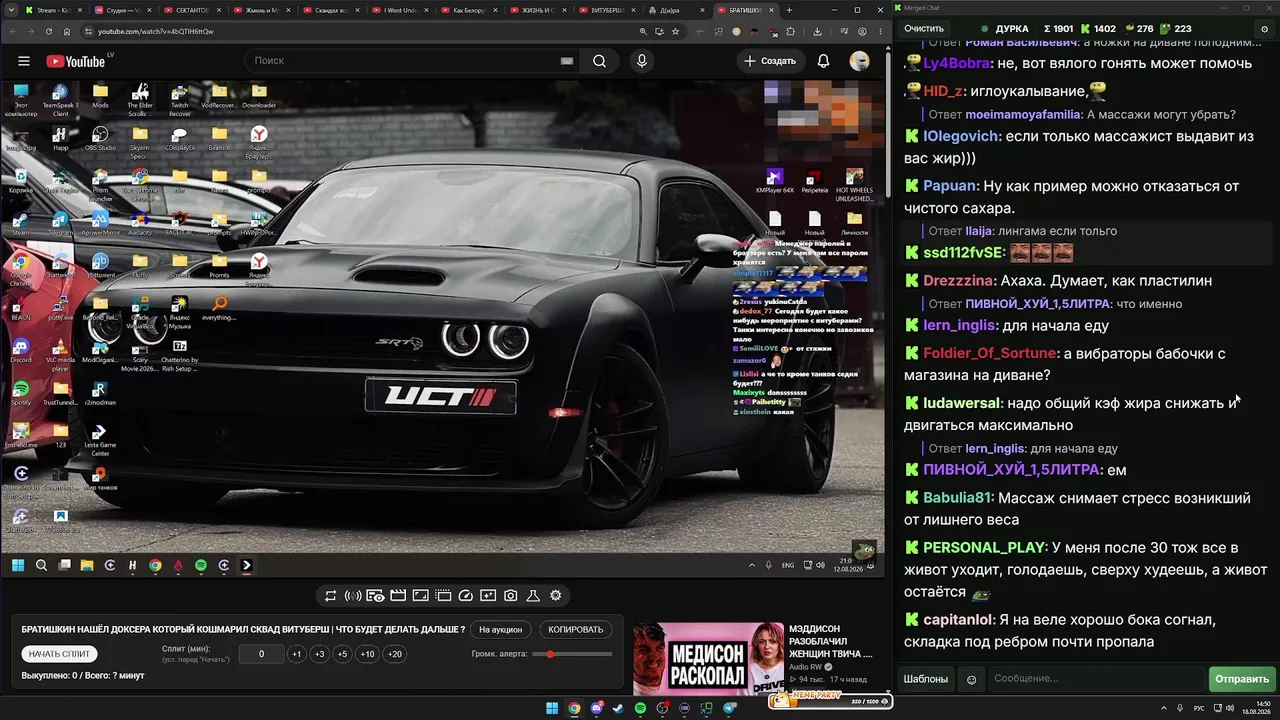Open the on-screen keyboard in search box

point(567,61)
